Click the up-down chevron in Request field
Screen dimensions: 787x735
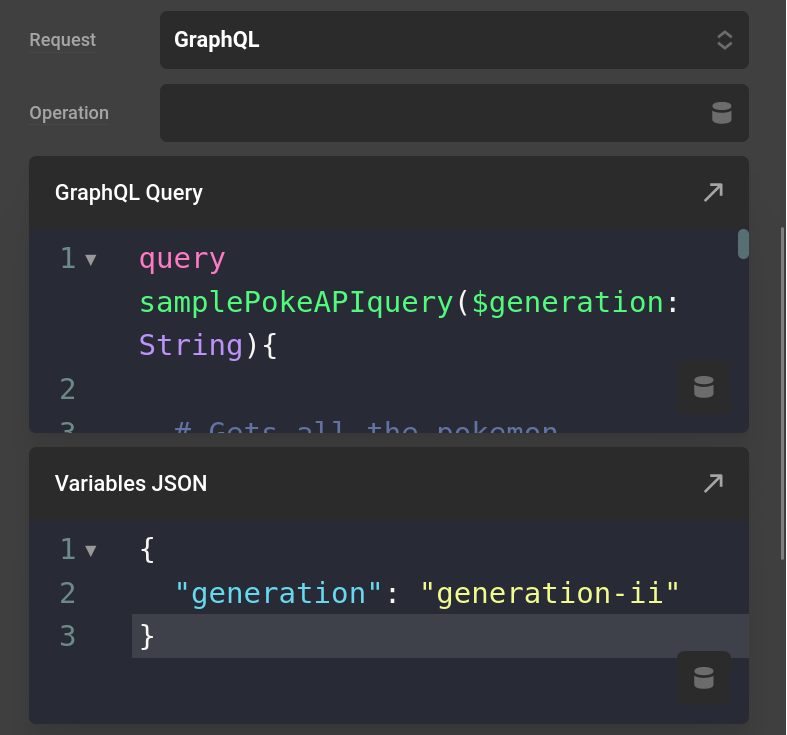pos(724,40)
